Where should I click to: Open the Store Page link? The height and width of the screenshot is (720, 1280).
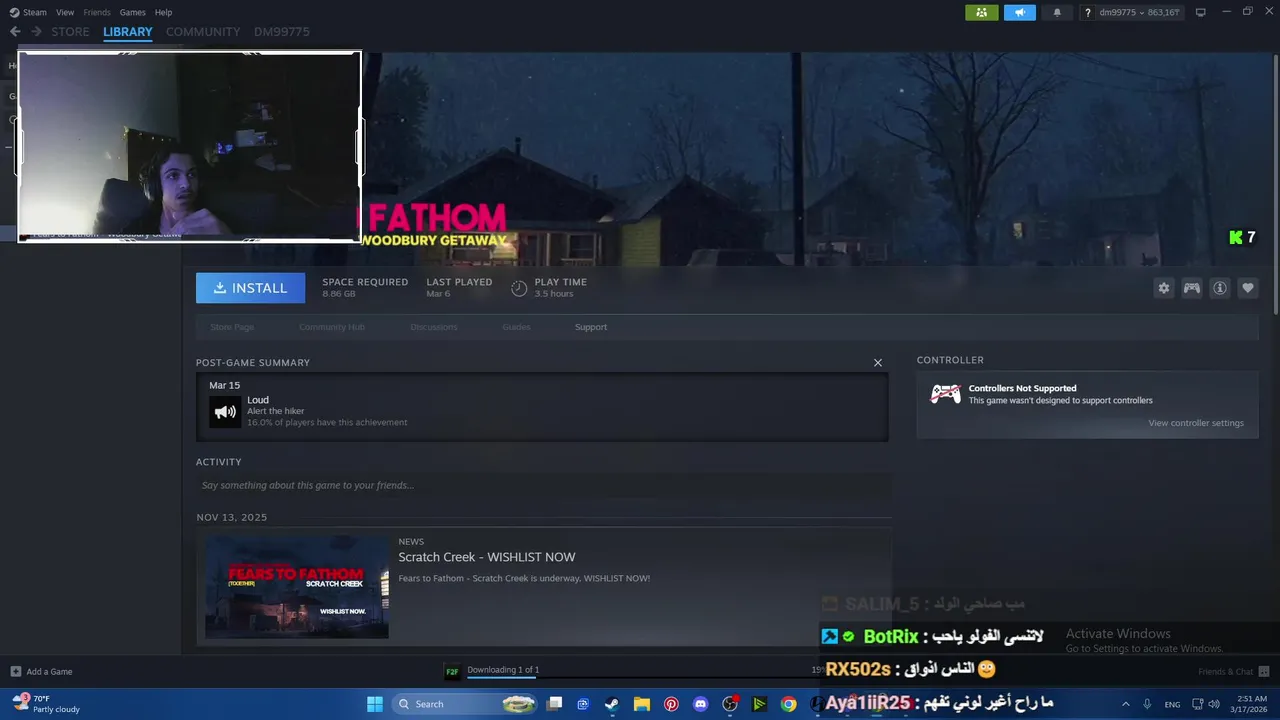pyautogui.click(x=232, y=327)
